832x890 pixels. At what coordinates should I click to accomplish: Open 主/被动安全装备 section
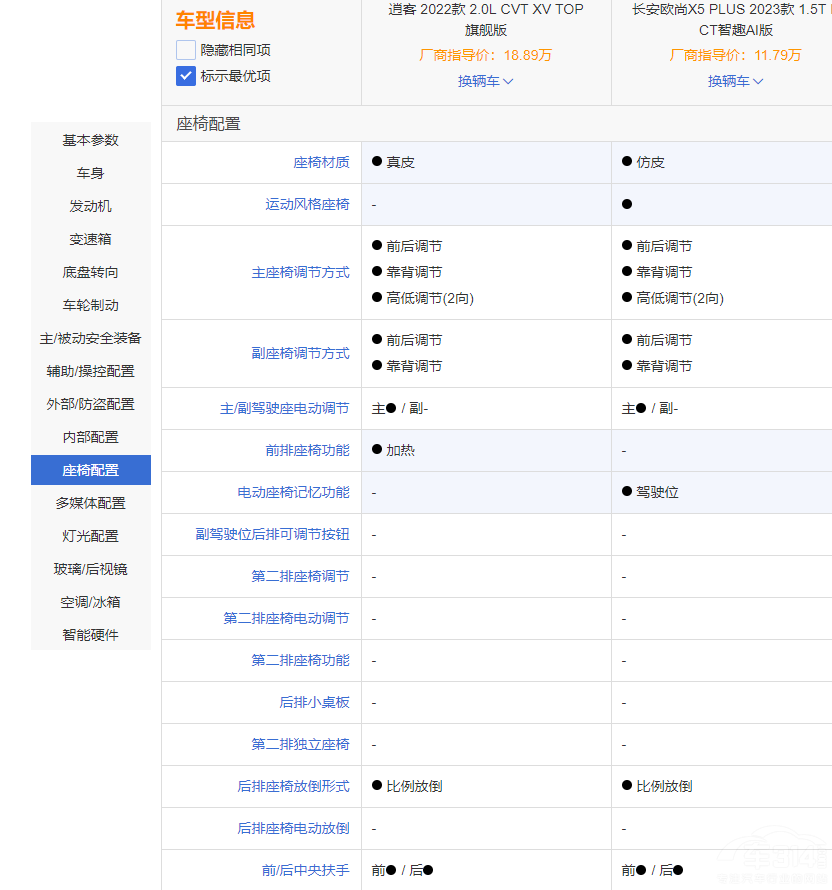click(90, 338)
